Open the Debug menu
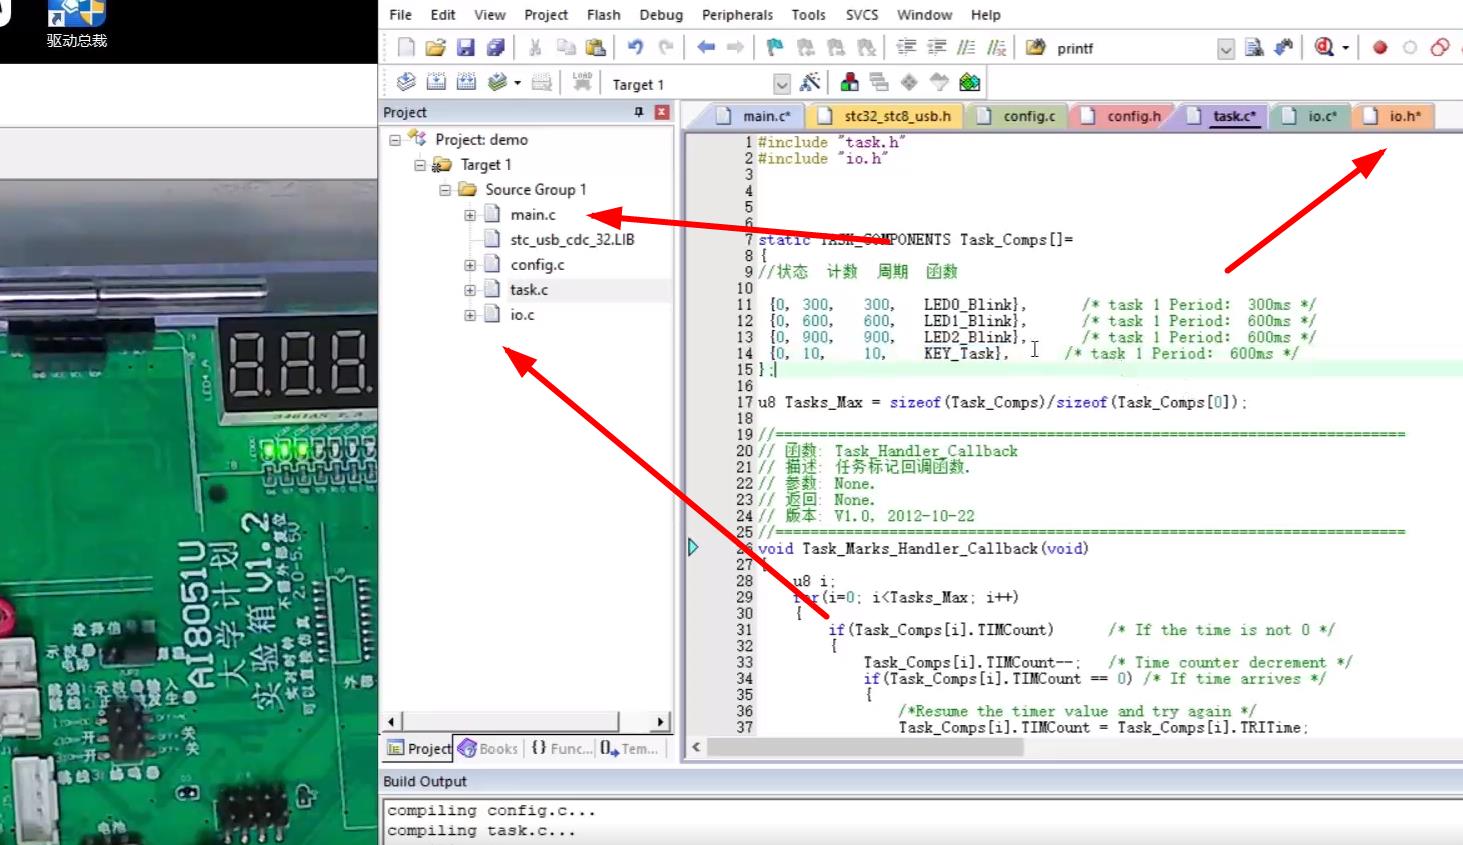The image size is (1463, 845). tap(661, 15)
